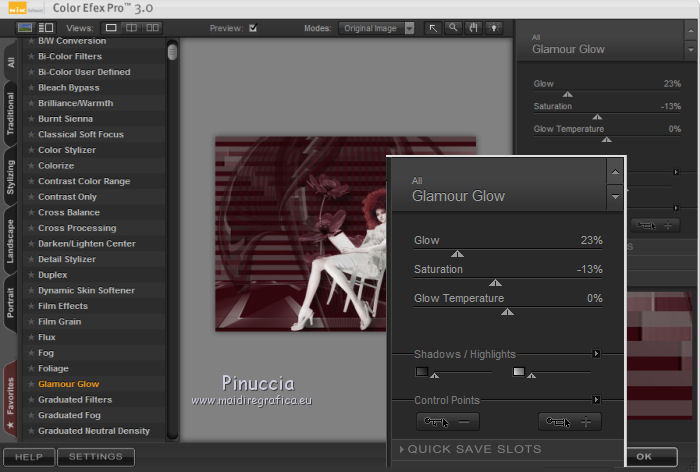The image size is (700, 472).
Task: Open the Landscape filters tab
Action: (x=11, y=241)
